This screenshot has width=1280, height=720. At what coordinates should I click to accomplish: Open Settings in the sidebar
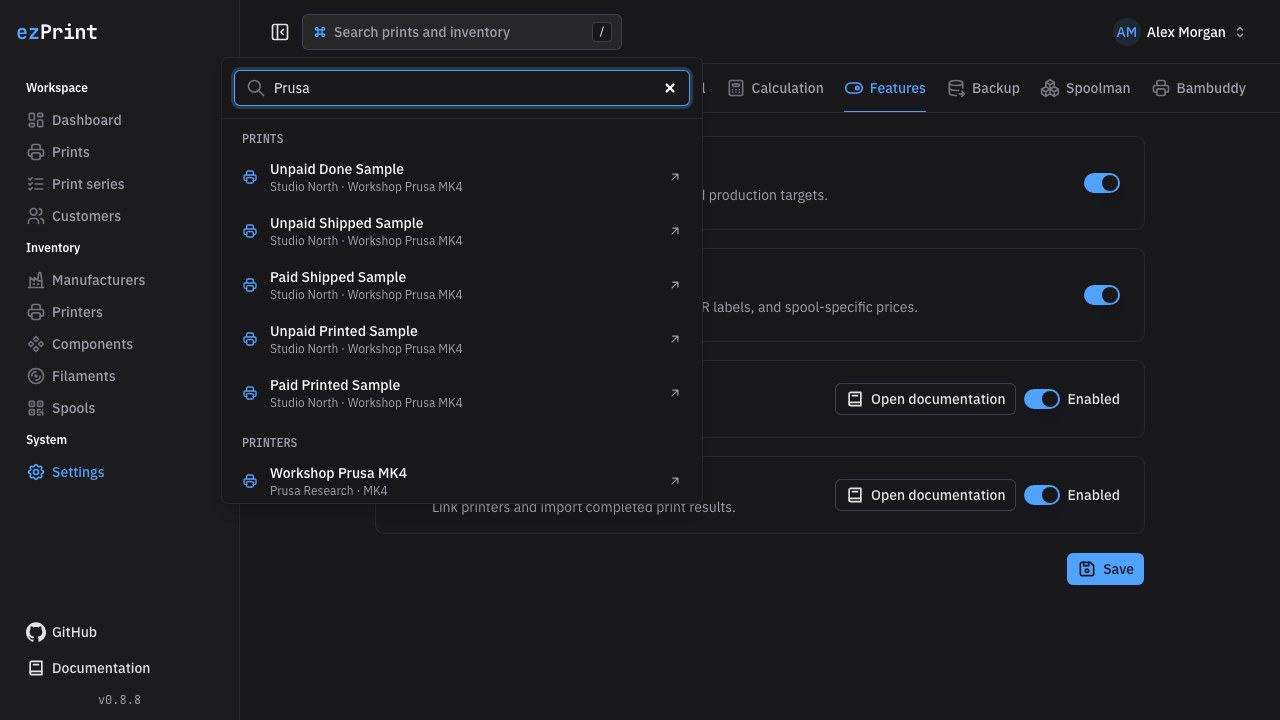(120, 472)
